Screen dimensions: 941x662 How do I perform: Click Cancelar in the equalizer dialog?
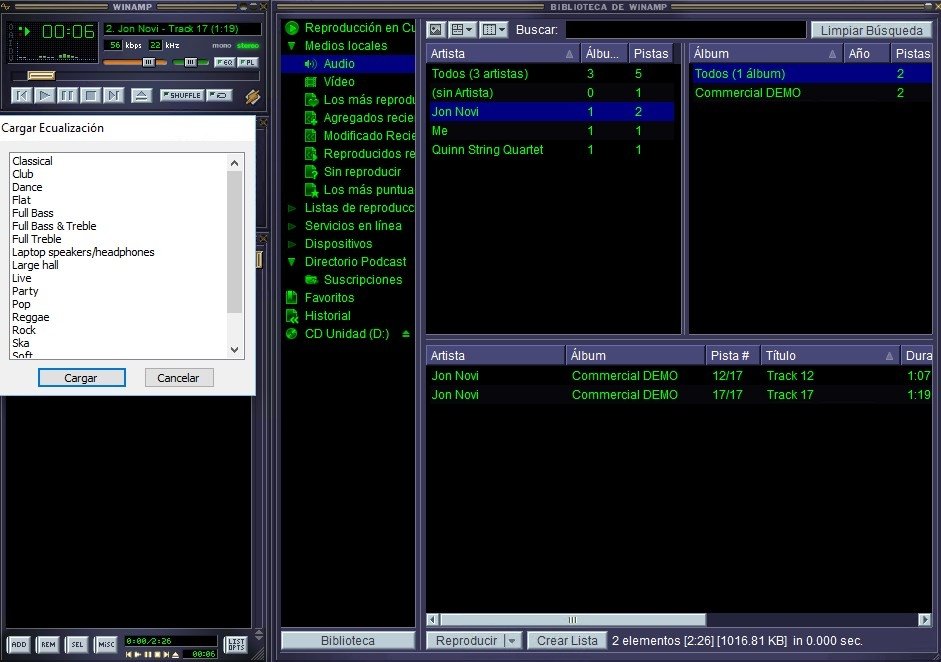click(x=179, y=378)
